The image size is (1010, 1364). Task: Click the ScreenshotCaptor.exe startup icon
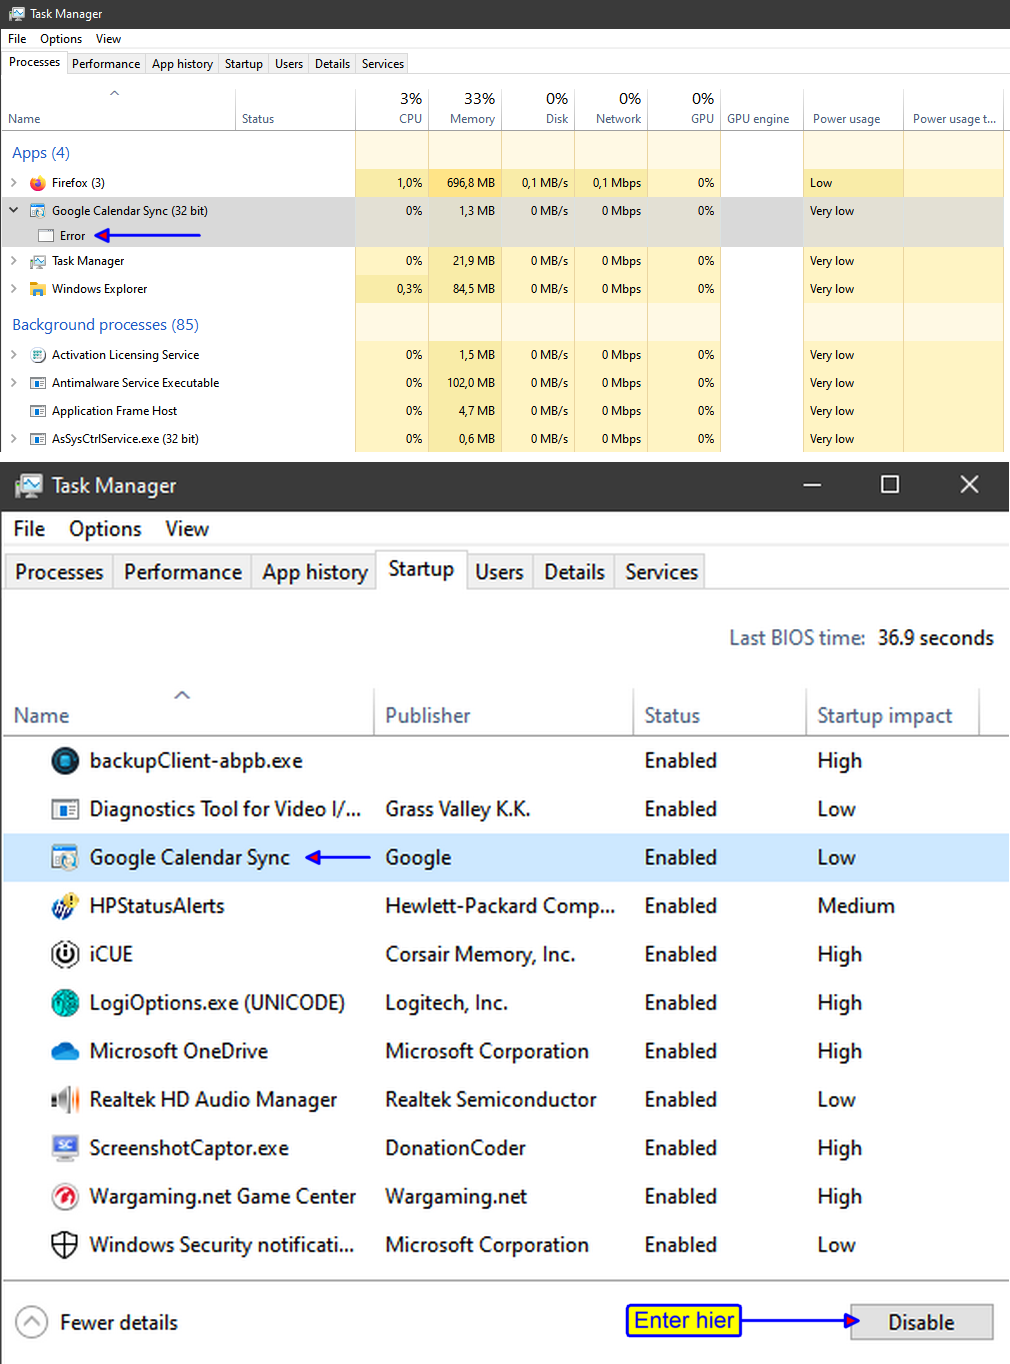(x=65, y=1148)
